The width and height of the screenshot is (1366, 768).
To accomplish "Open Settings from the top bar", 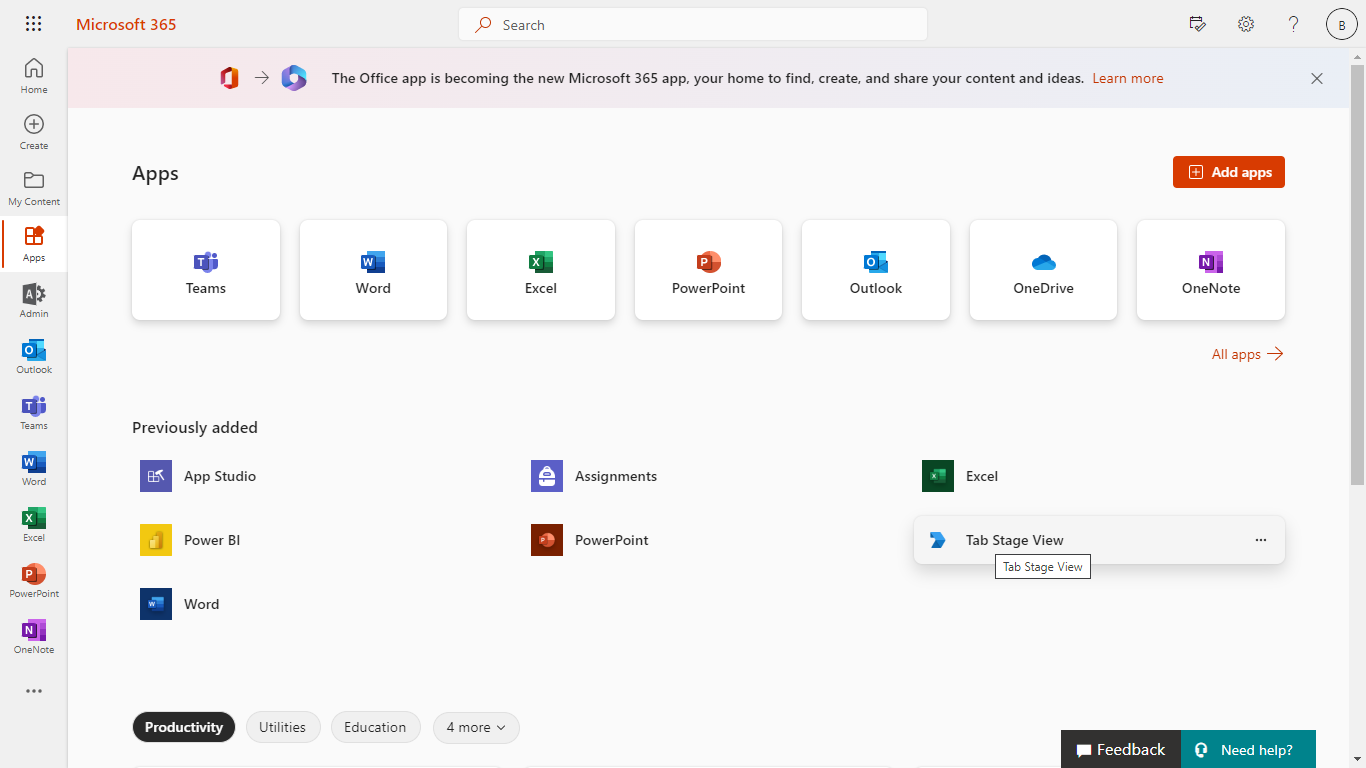I will (1245, 23).
